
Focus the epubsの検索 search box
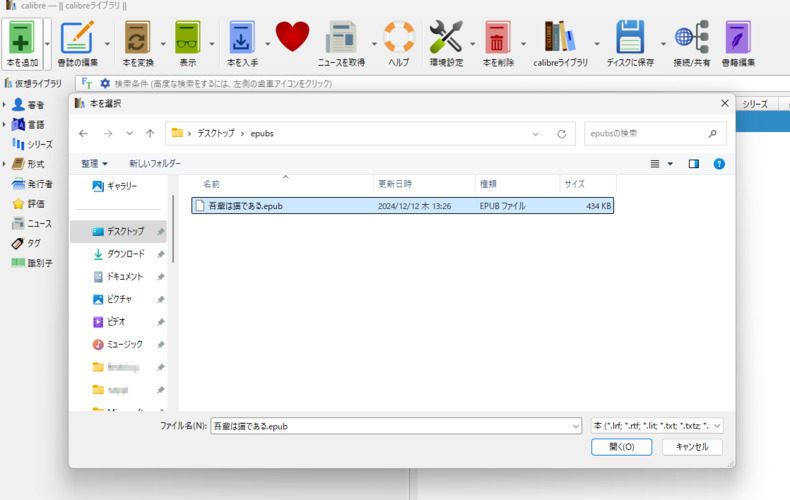coord(655,134)
